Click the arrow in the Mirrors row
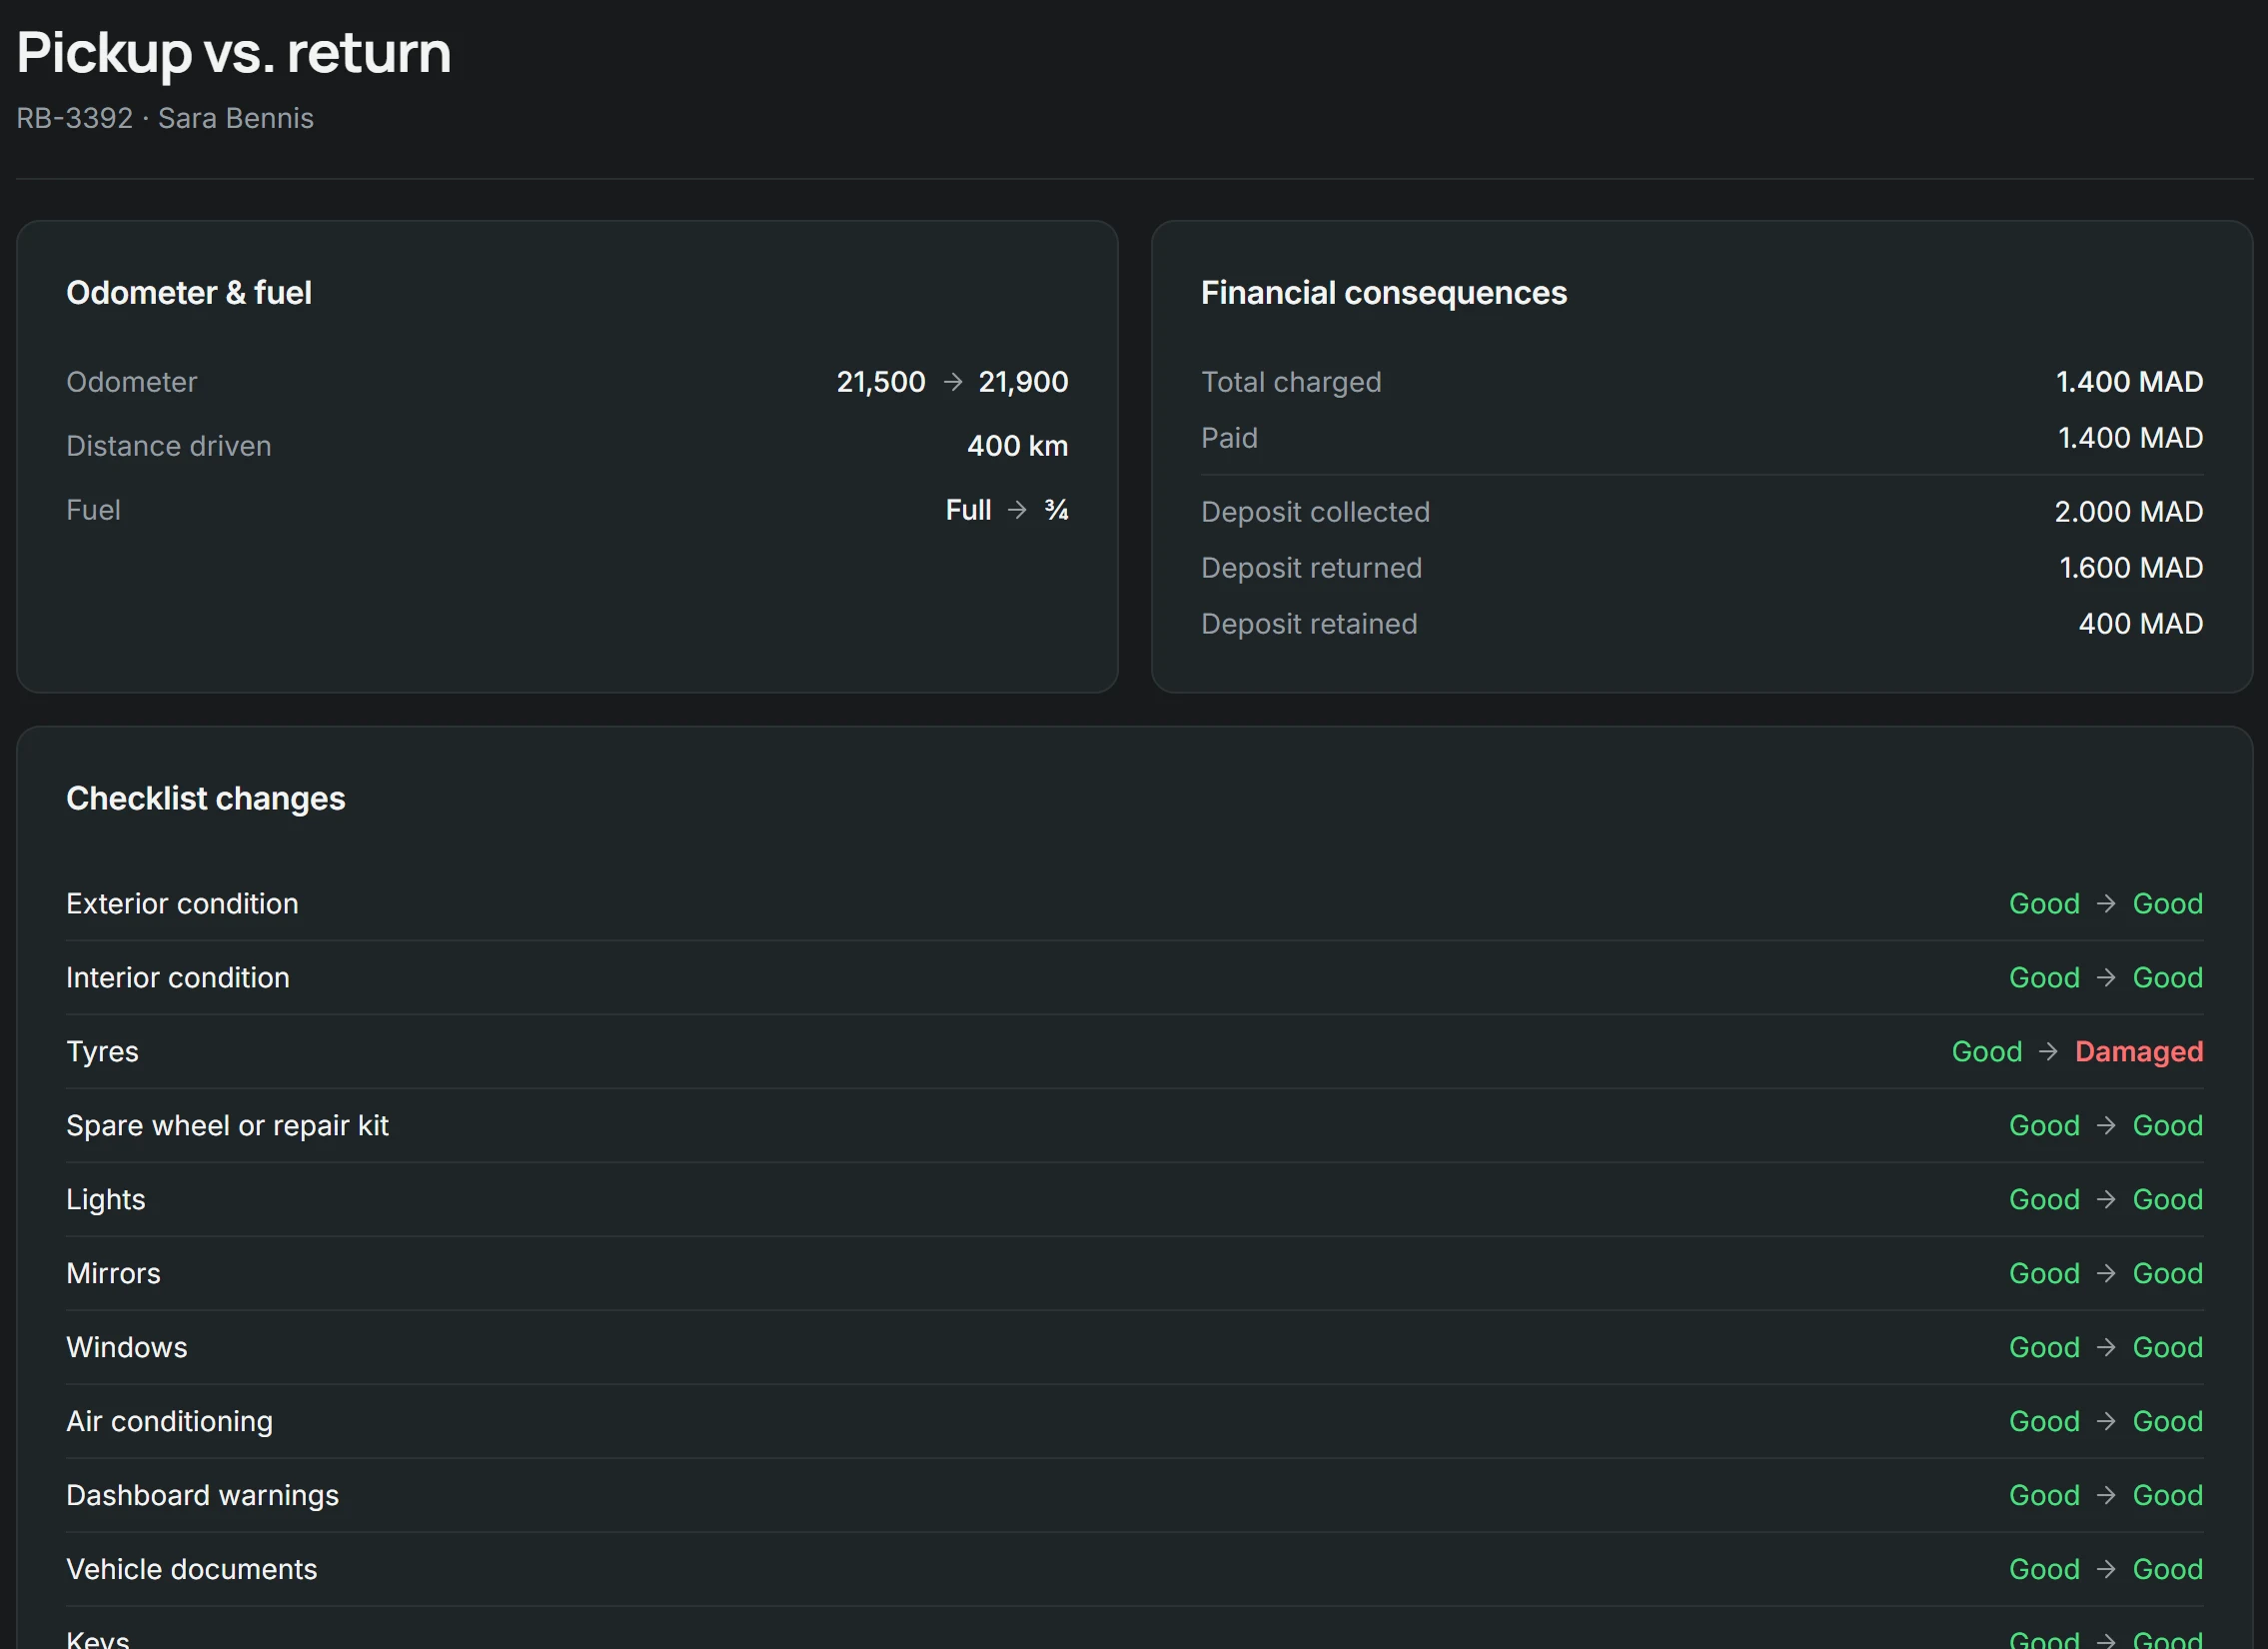The height and width of the screenshot is (1649, 2268). (2106, 1274)
